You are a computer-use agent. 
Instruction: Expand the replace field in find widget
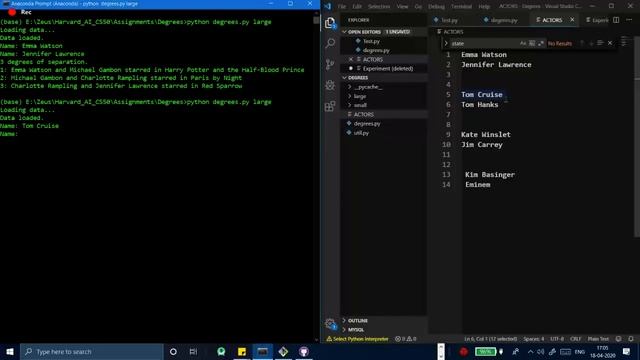click(446, 43)
